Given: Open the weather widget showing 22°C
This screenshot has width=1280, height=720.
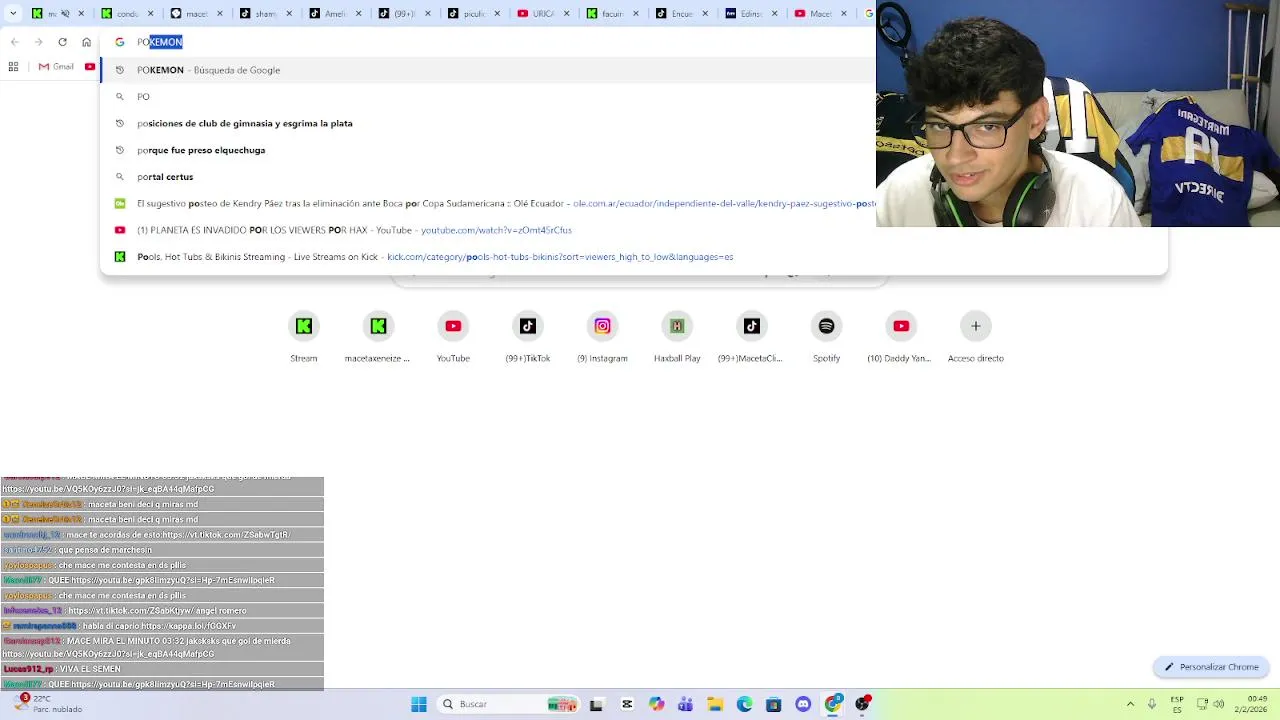Looking at the screenshot, I should point(46,704).
